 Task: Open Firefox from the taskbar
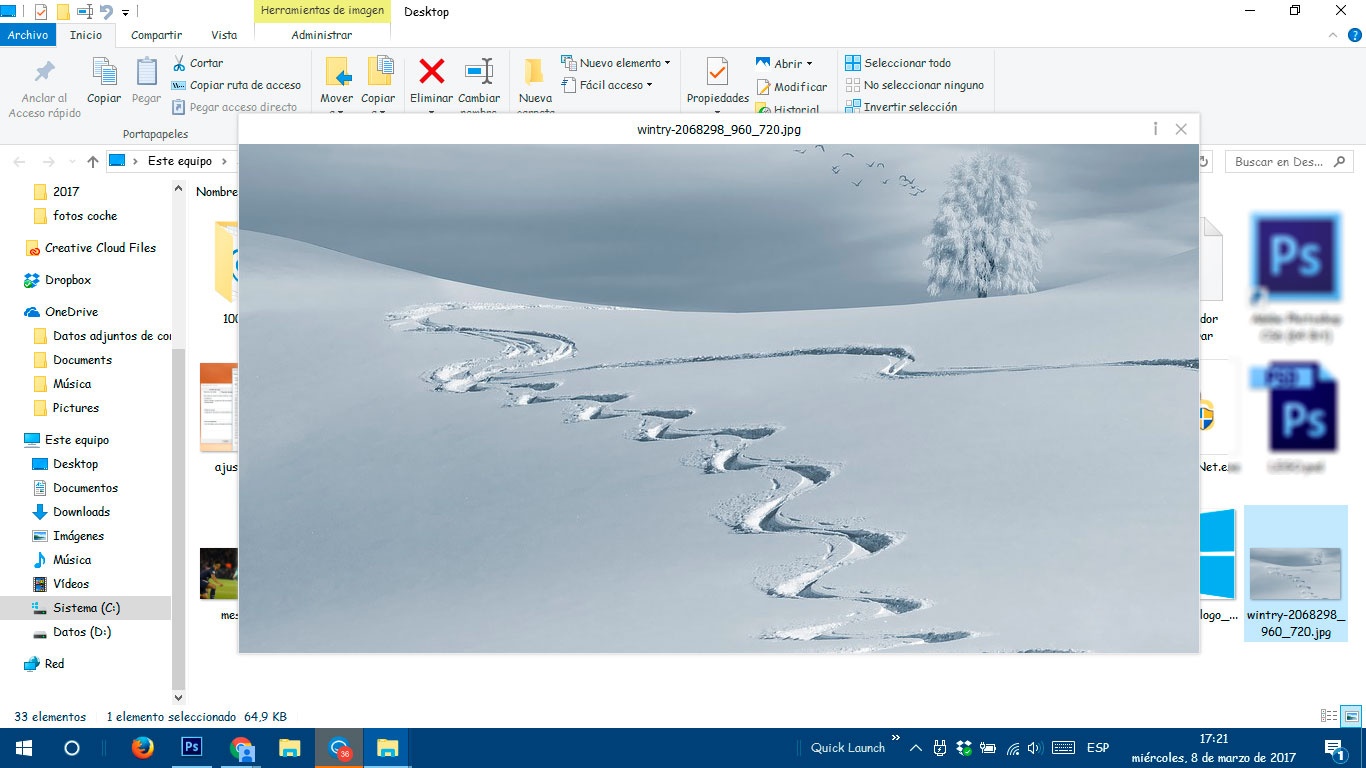pyautogui.click(x=143, y=747)
